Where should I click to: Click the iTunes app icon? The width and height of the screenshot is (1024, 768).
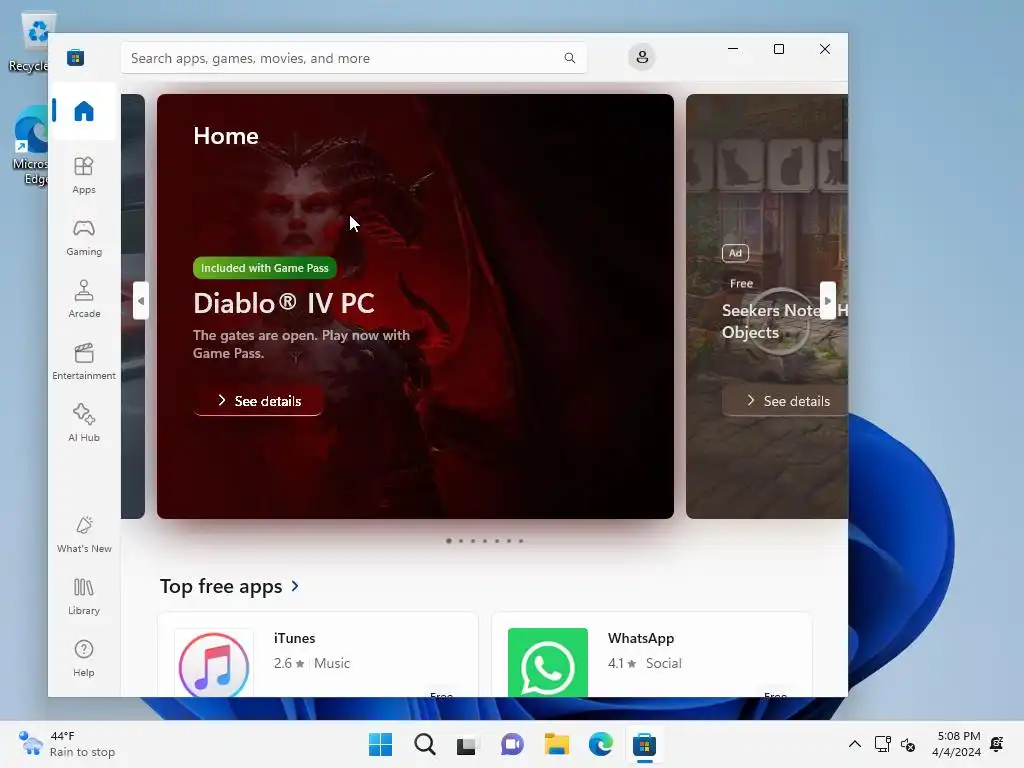pyautogui.click(x=214, y=663)
